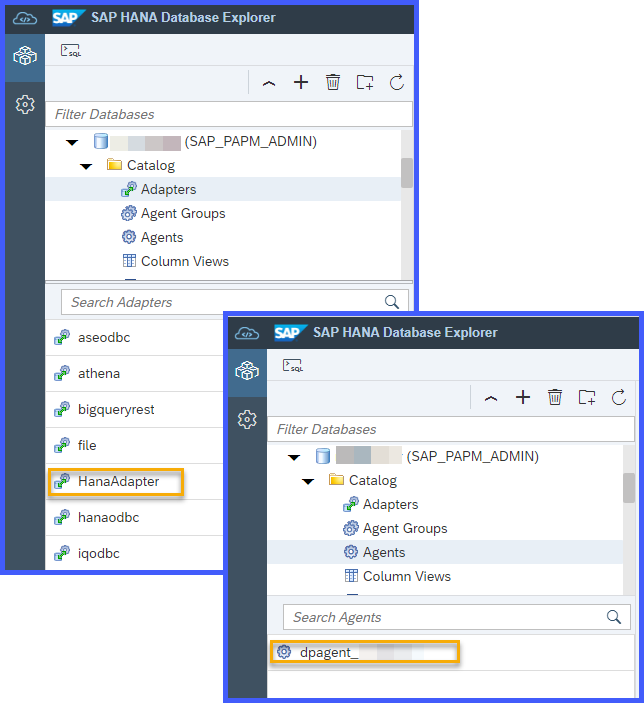Refresh database list in back window
This screenshot has width=644, height=703.
coord(397,82)
